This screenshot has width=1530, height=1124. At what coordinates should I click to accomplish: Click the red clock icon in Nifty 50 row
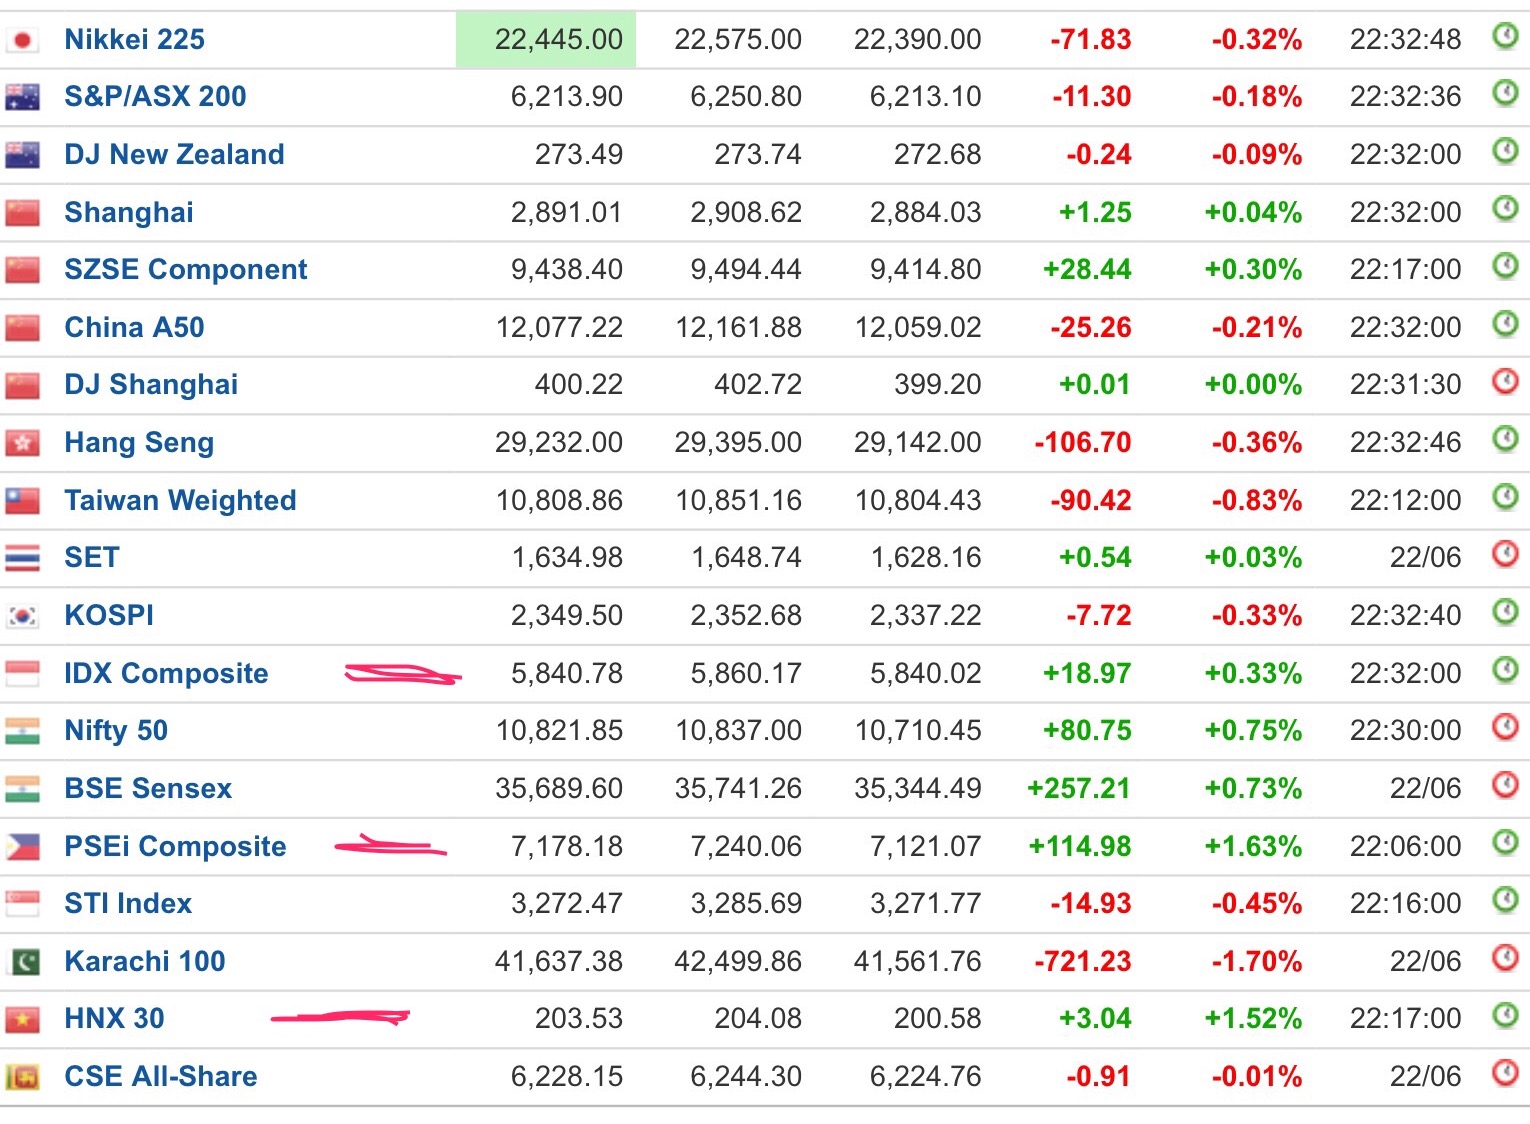coord(1505,727)
